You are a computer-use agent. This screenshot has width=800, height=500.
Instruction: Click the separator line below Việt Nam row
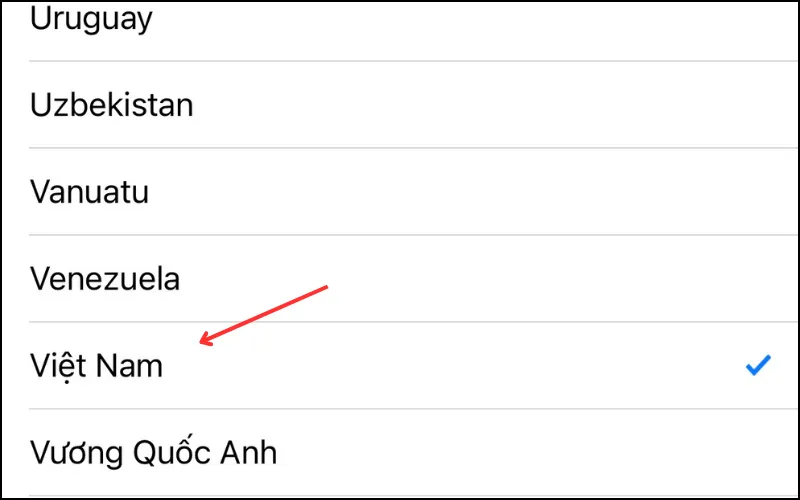click(x=413, y=409)
